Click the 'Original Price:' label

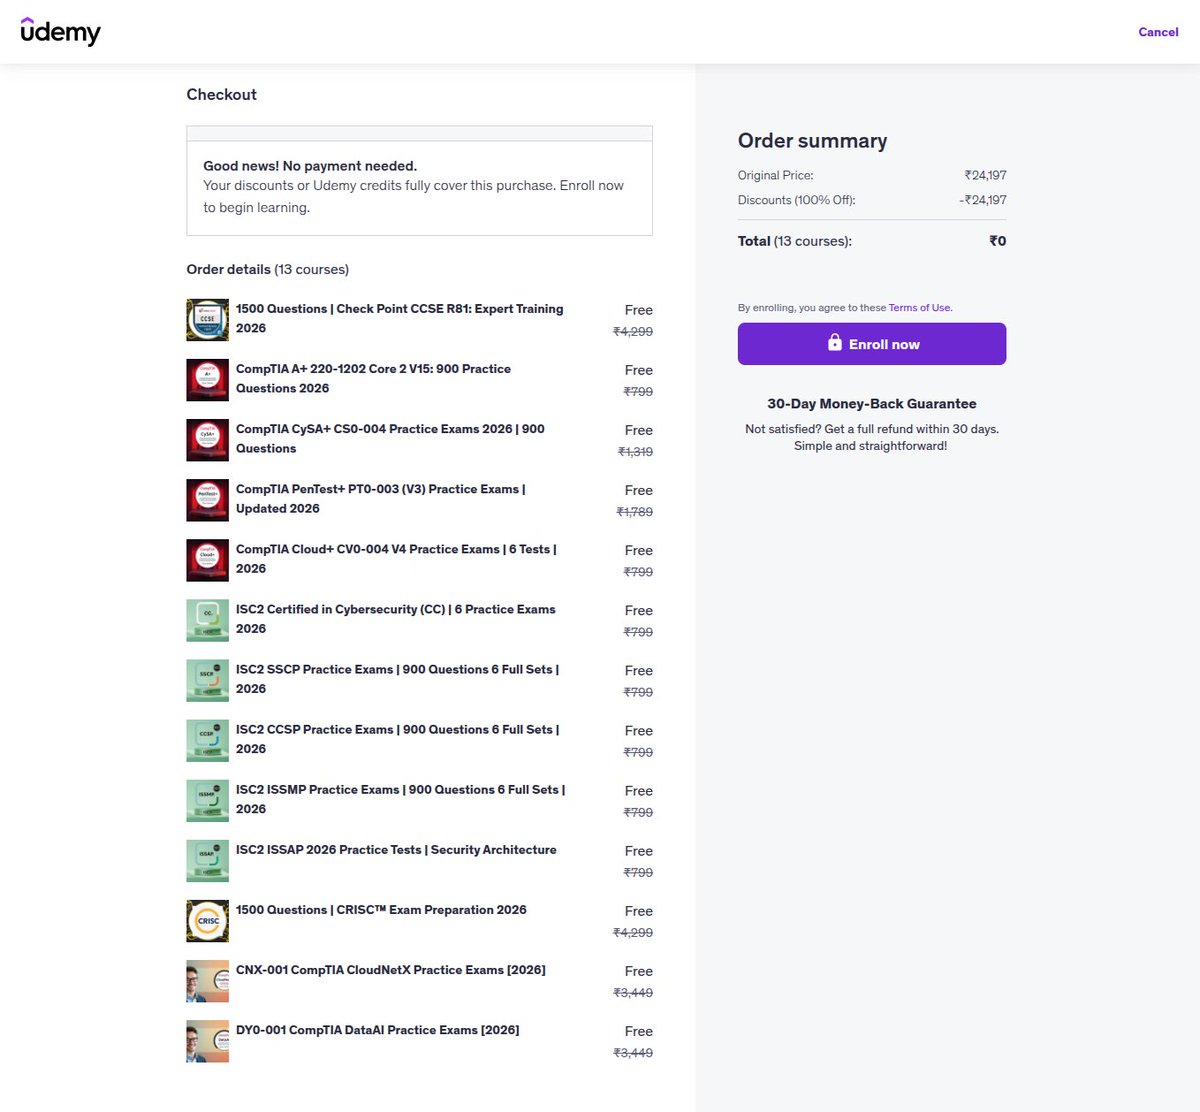(776, 175)
